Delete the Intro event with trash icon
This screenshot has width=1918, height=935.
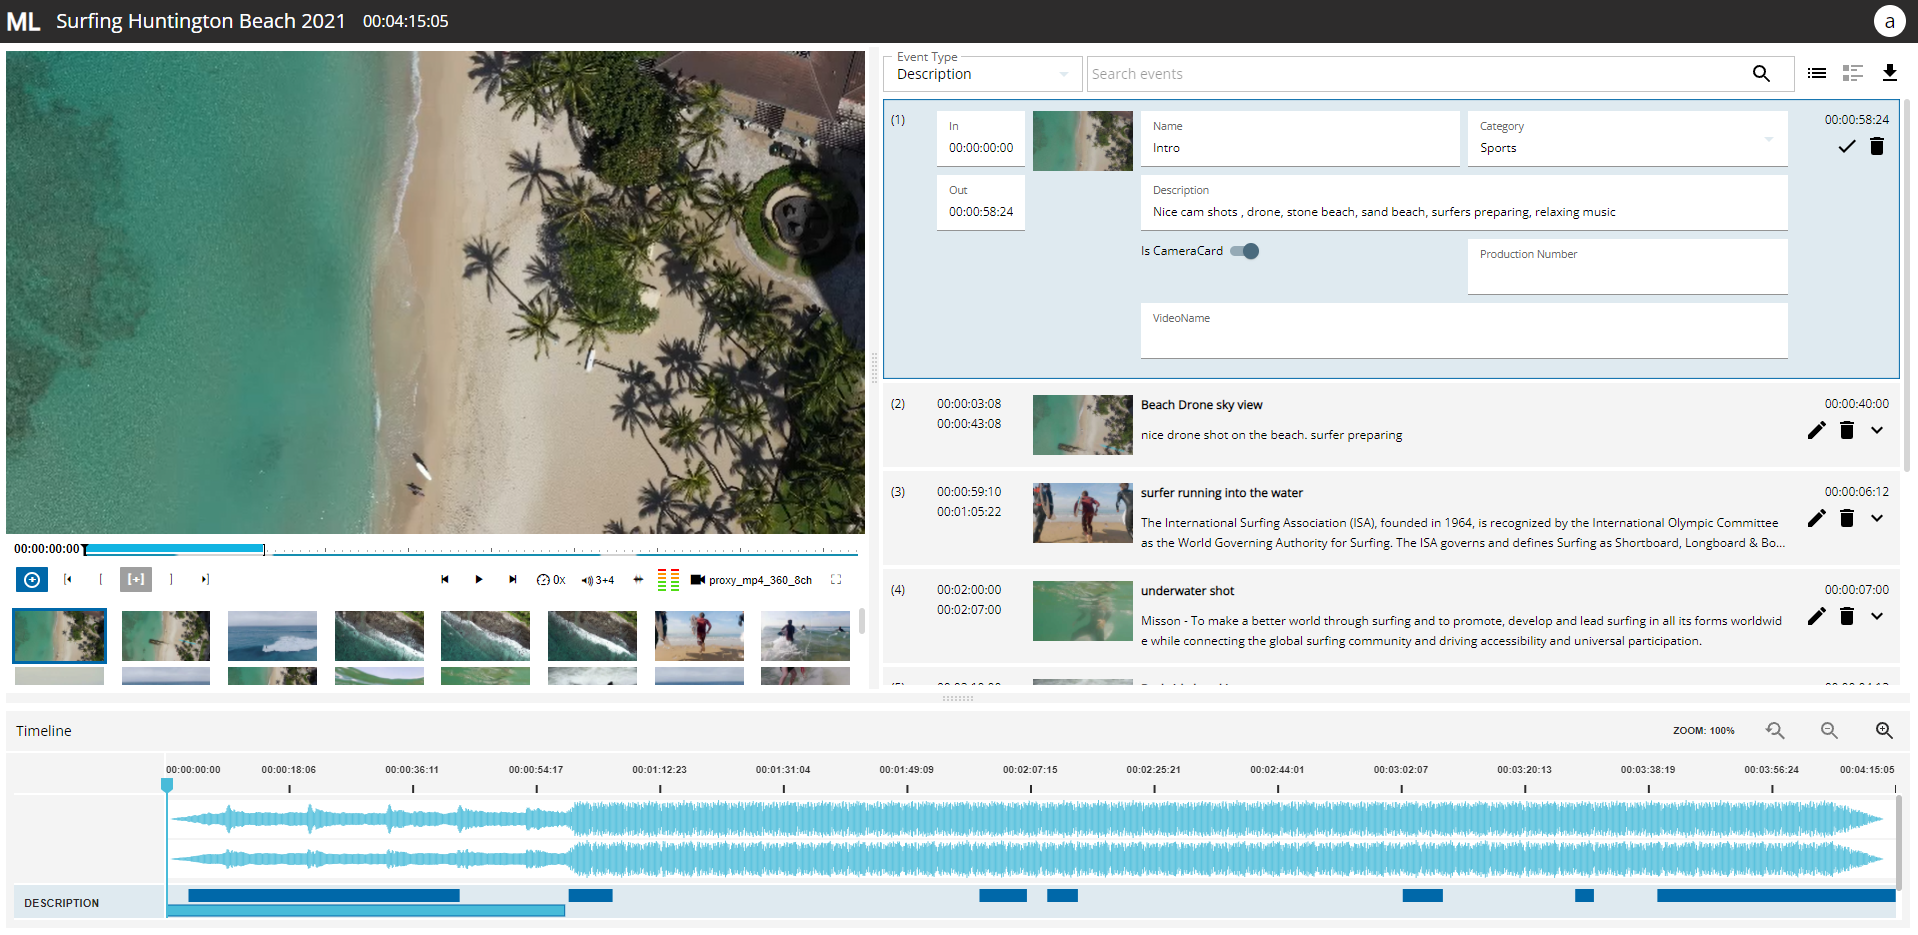(x=1877, y=147)
